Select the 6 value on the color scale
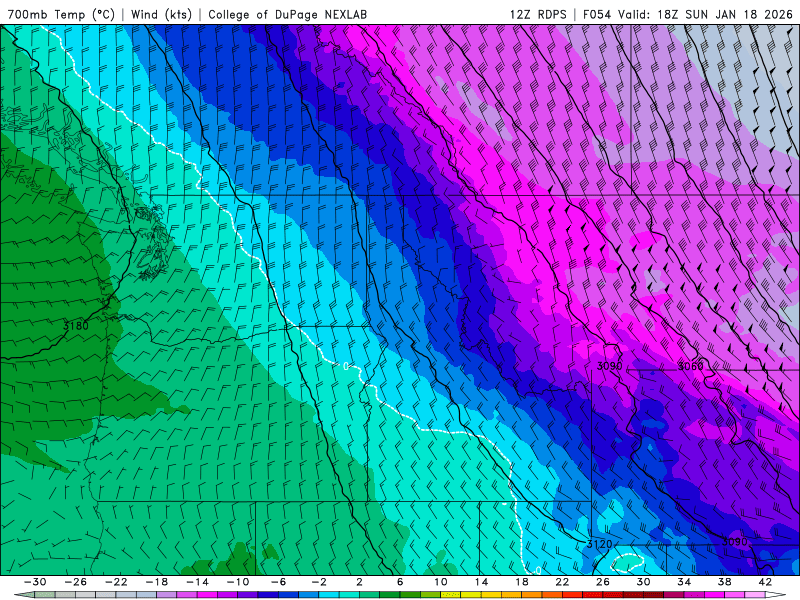 (x=400, y=582)
